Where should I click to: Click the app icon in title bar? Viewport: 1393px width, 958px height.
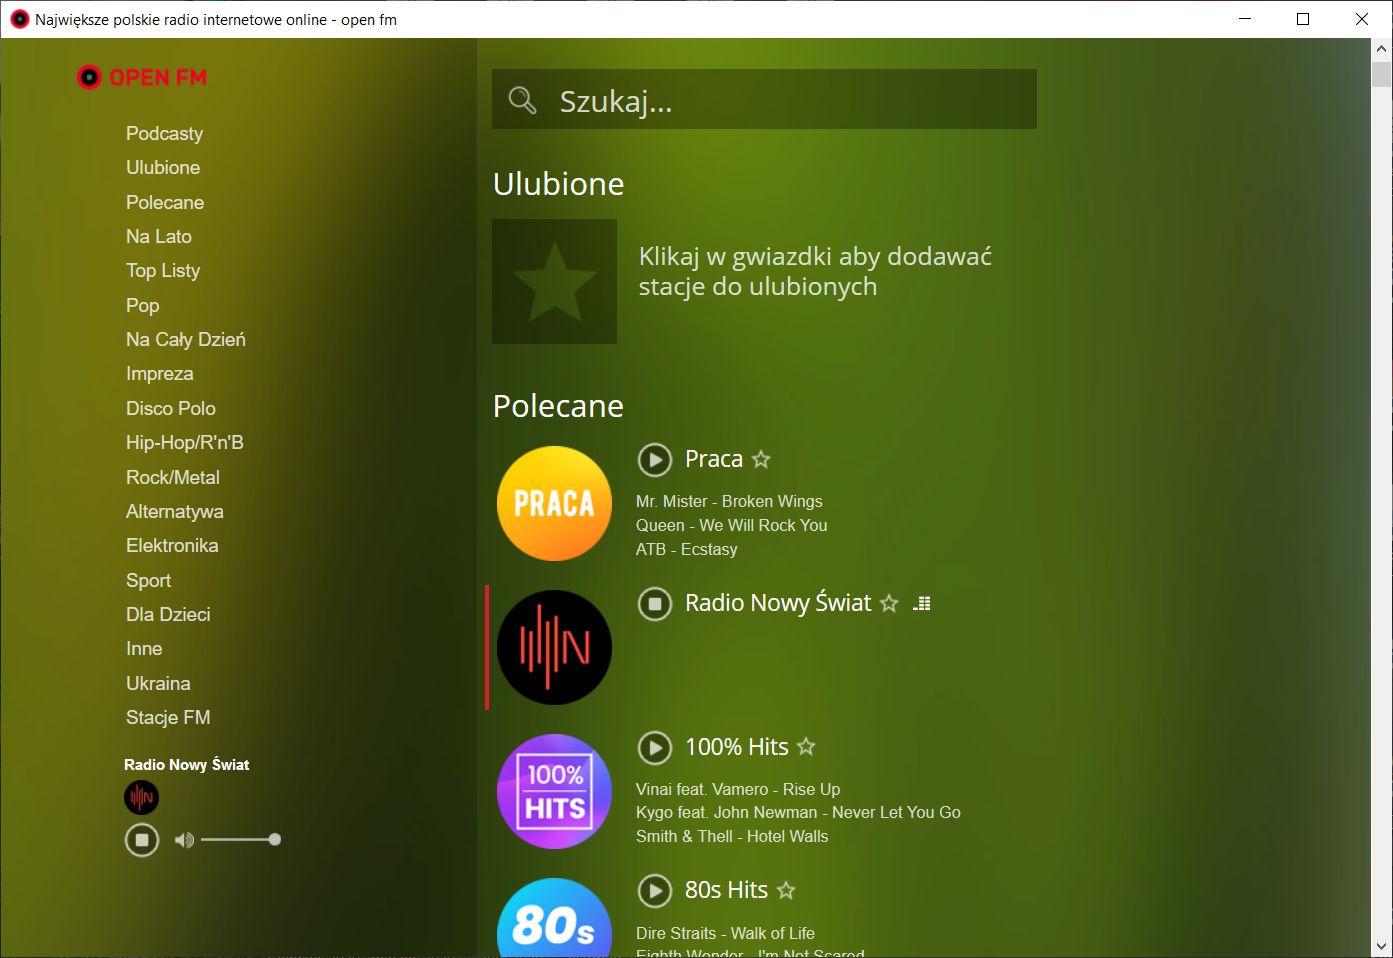19,19
